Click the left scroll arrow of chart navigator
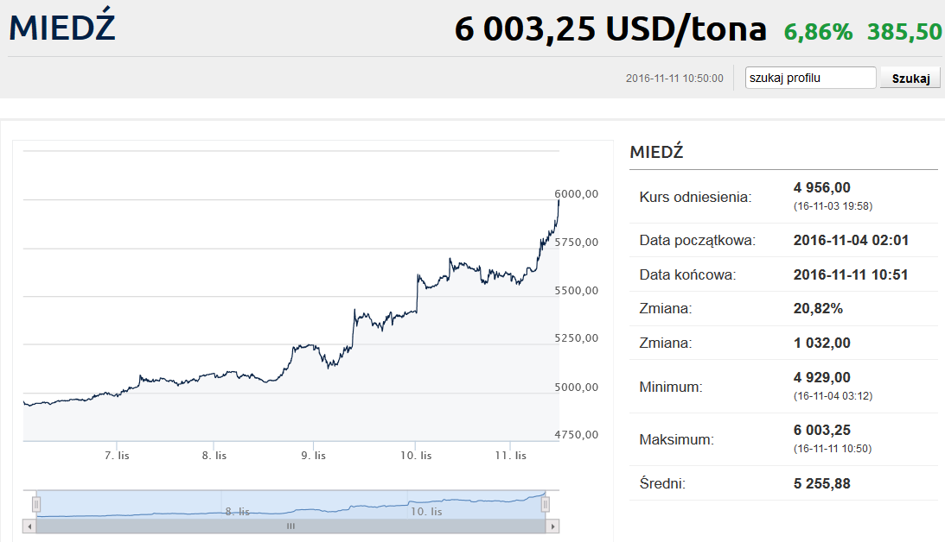This screenshot has height=542, width=945. coord(30,526)
